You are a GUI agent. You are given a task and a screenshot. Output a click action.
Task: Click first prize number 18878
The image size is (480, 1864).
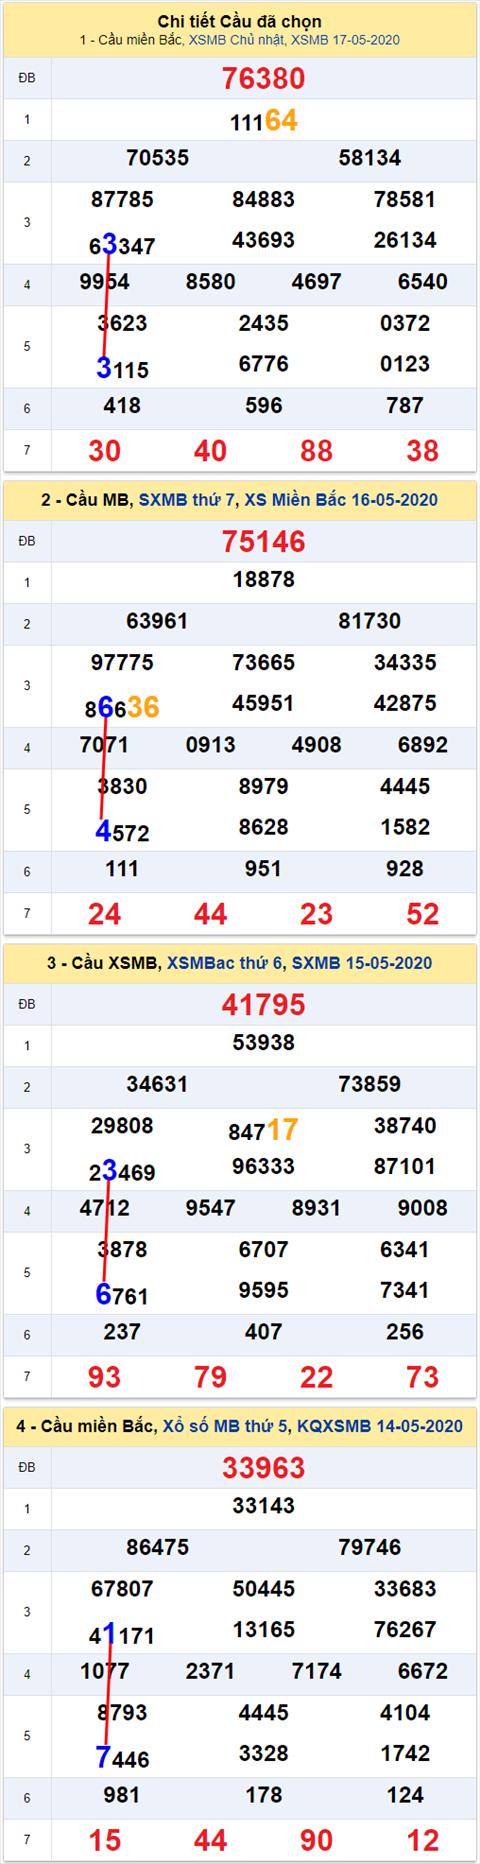click(x=264, y=580)
